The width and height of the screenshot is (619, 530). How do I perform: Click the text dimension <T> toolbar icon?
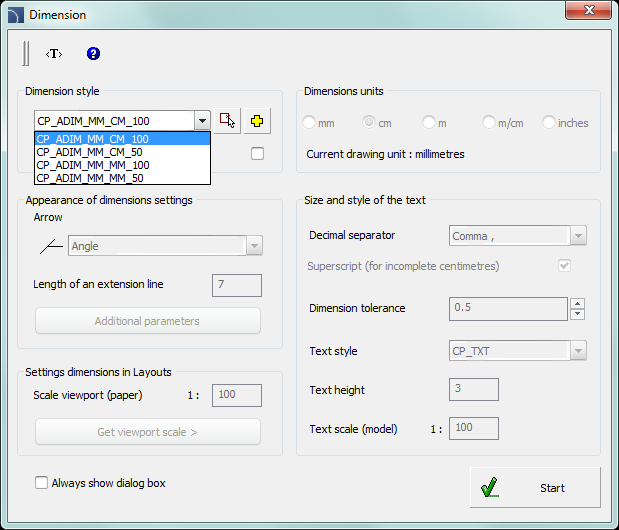point(53,54)
